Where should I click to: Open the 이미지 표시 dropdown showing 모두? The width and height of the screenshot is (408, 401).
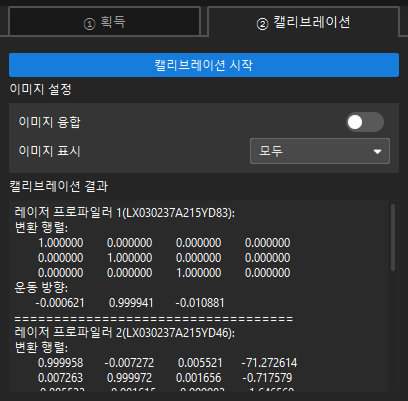point(320,151)
